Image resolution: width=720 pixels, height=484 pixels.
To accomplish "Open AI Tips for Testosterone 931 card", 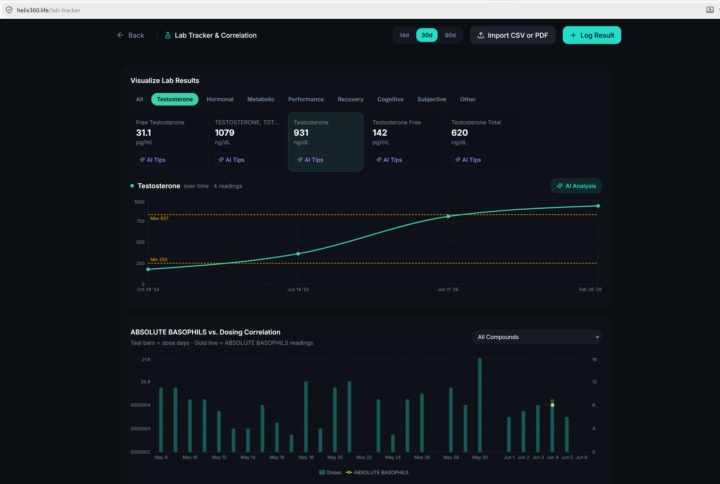I will (x=311, y=160).
